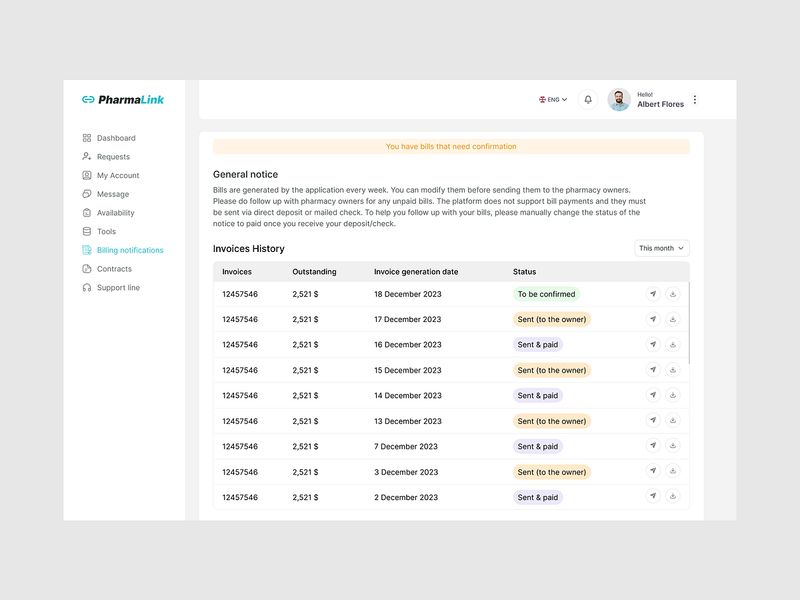Click Albert Flores profile avatar
Image resolution: width=800 pixels, height=600 pixels.
(x=619, y=99)
